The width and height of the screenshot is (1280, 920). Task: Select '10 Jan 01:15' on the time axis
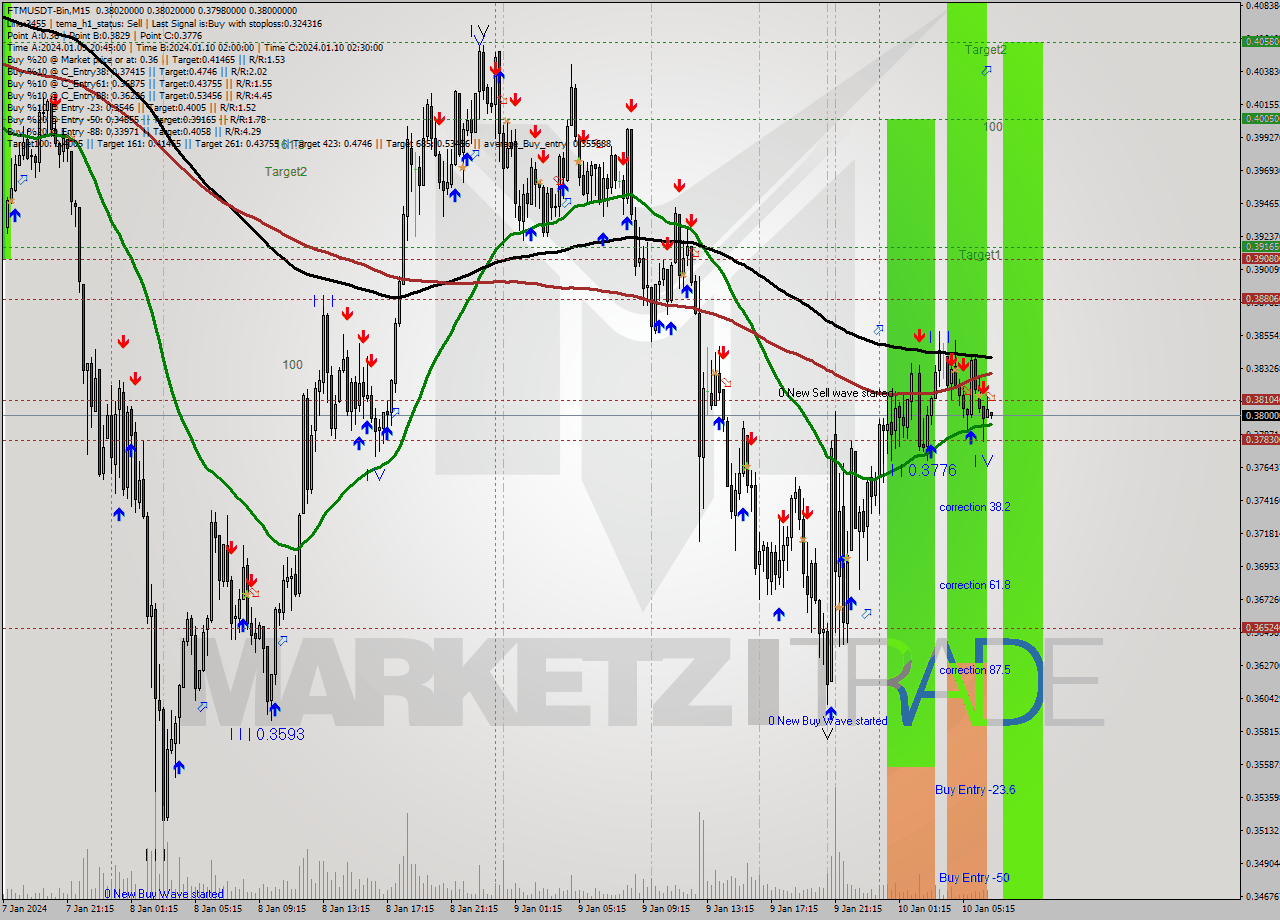pyautogui.click(x=924, y=909)
